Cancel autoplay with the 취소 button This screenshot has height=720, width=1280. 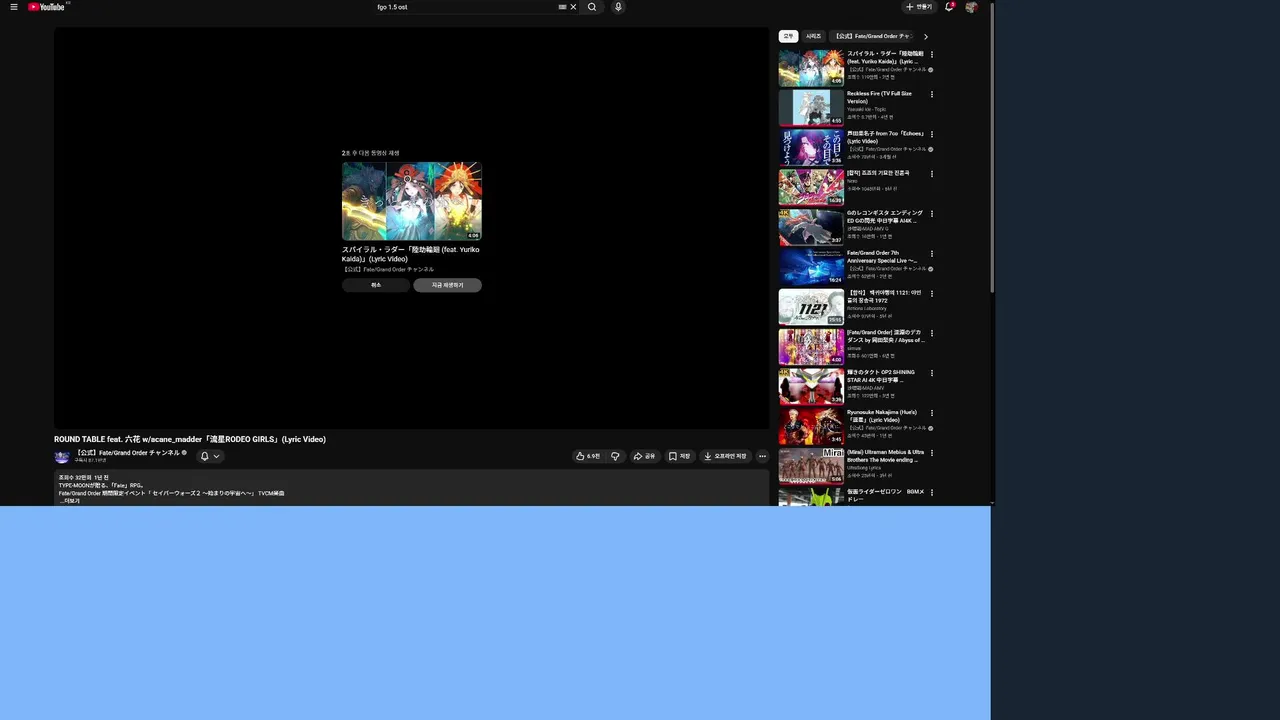point(376,285)
